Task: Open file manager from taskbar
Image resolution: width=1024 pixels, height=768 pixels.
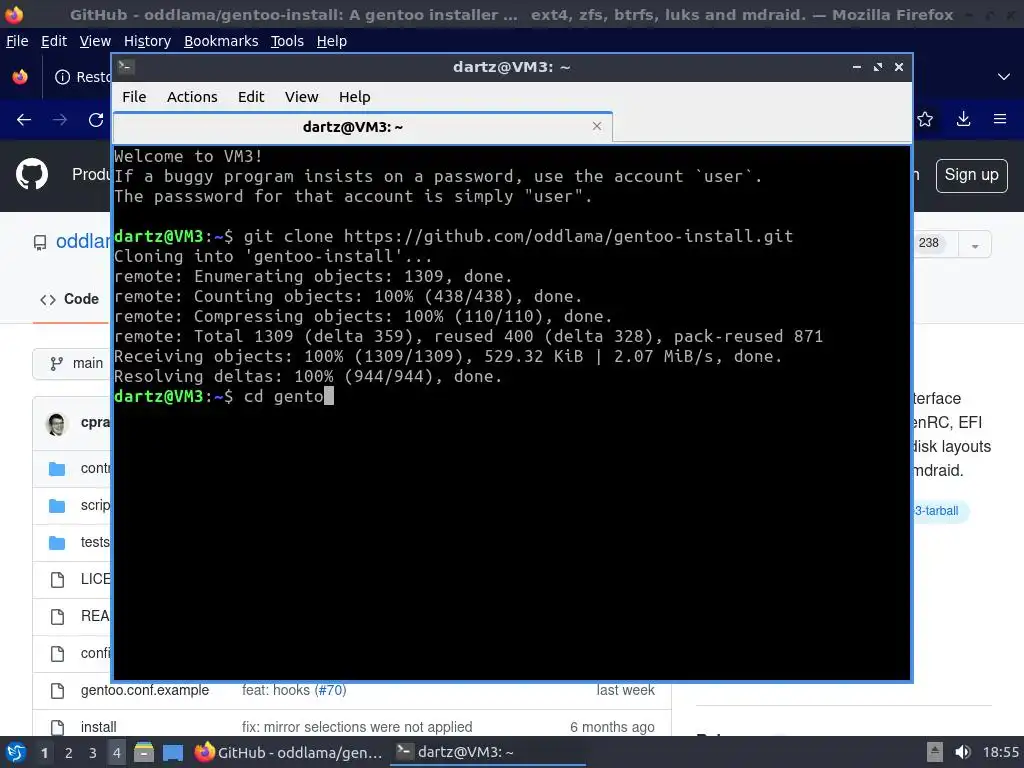Action: (144, 752)
